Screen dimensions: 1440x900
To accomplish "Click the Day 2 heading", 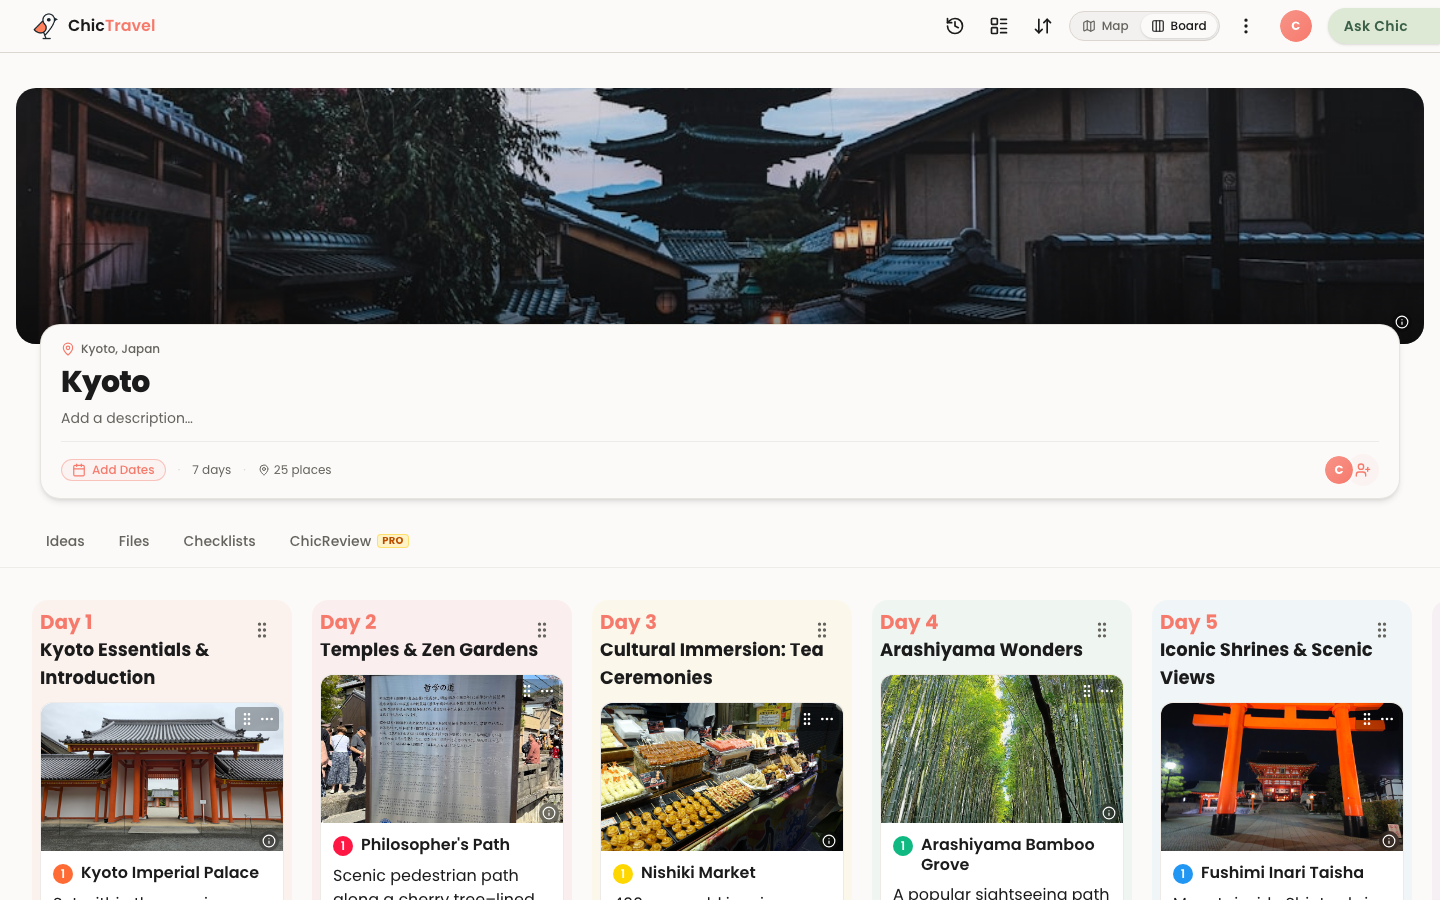I will (x=348, y=622).
